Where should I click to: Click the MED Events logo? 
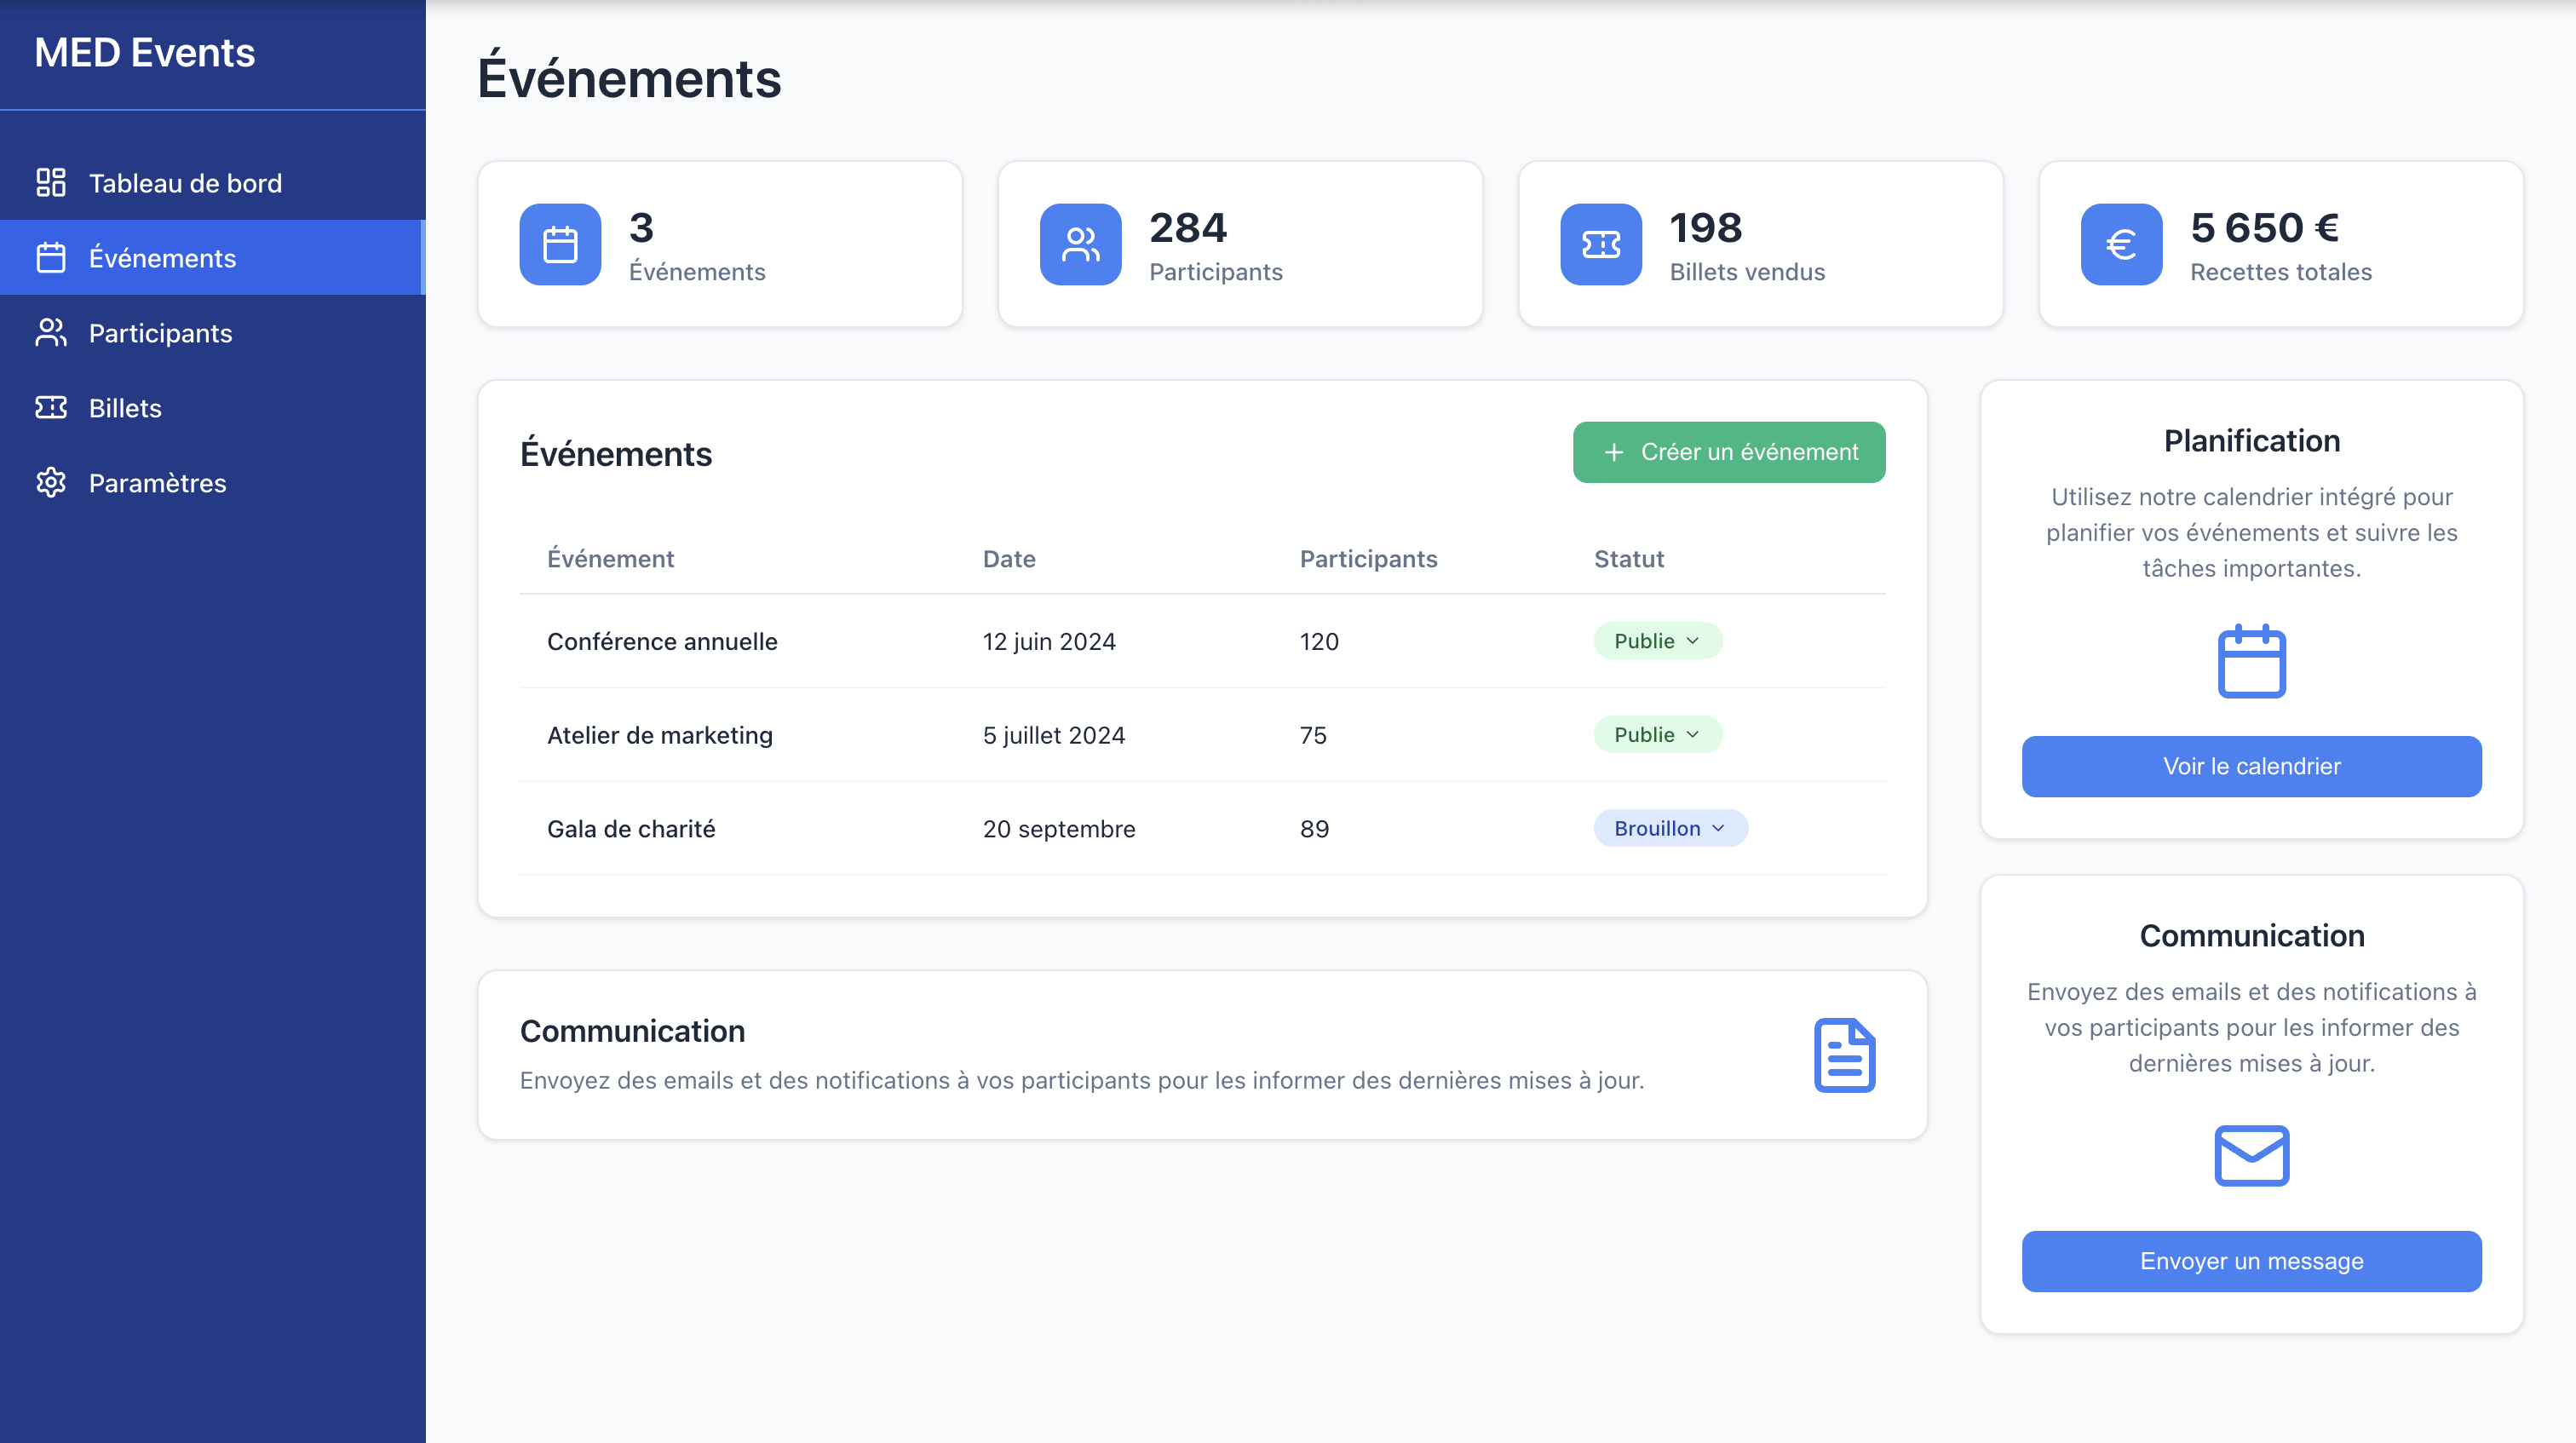144,52
